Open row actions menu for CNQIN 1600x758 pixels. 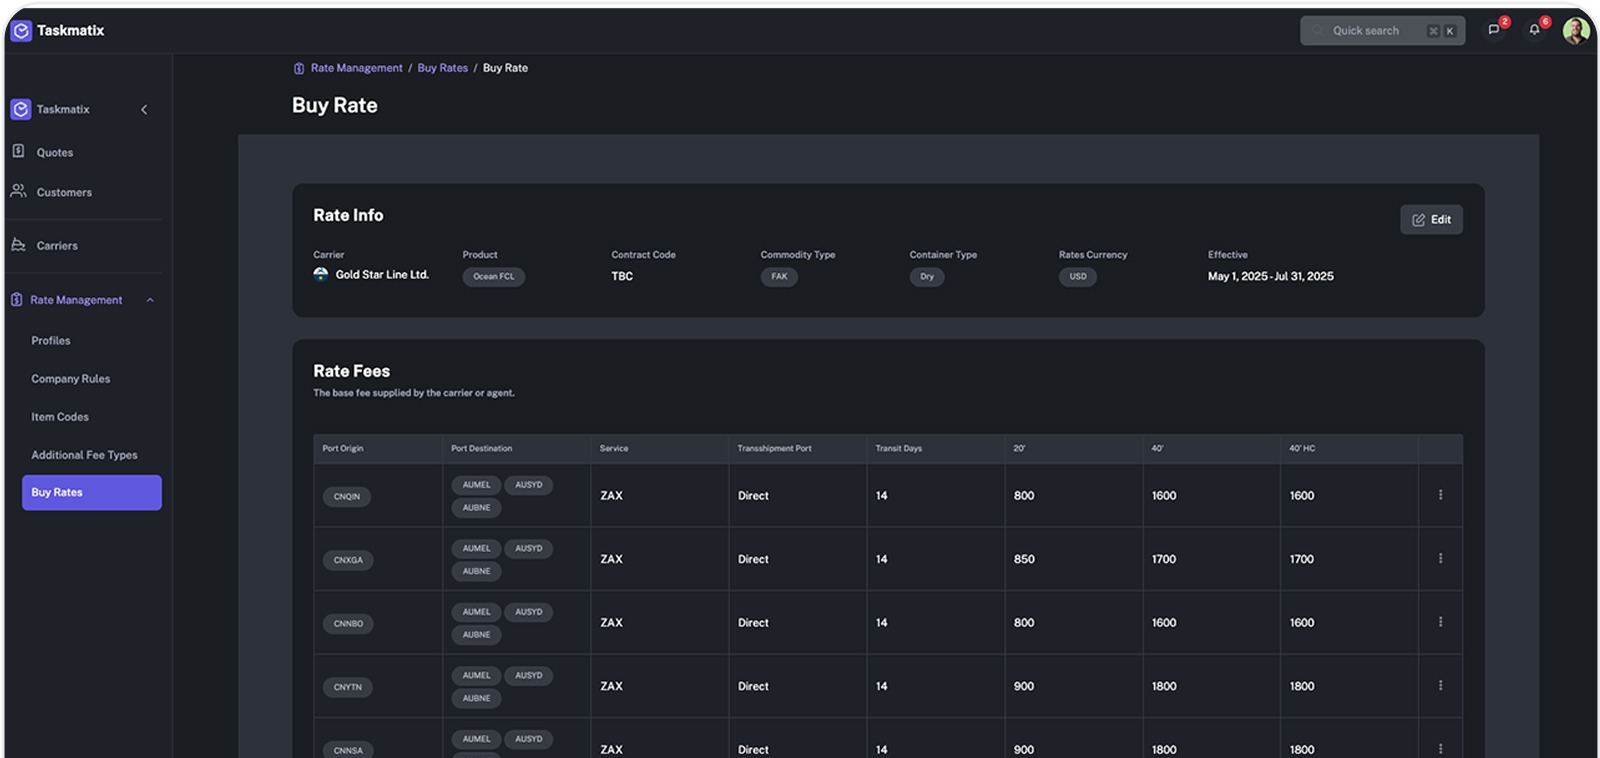point(1440,495)
